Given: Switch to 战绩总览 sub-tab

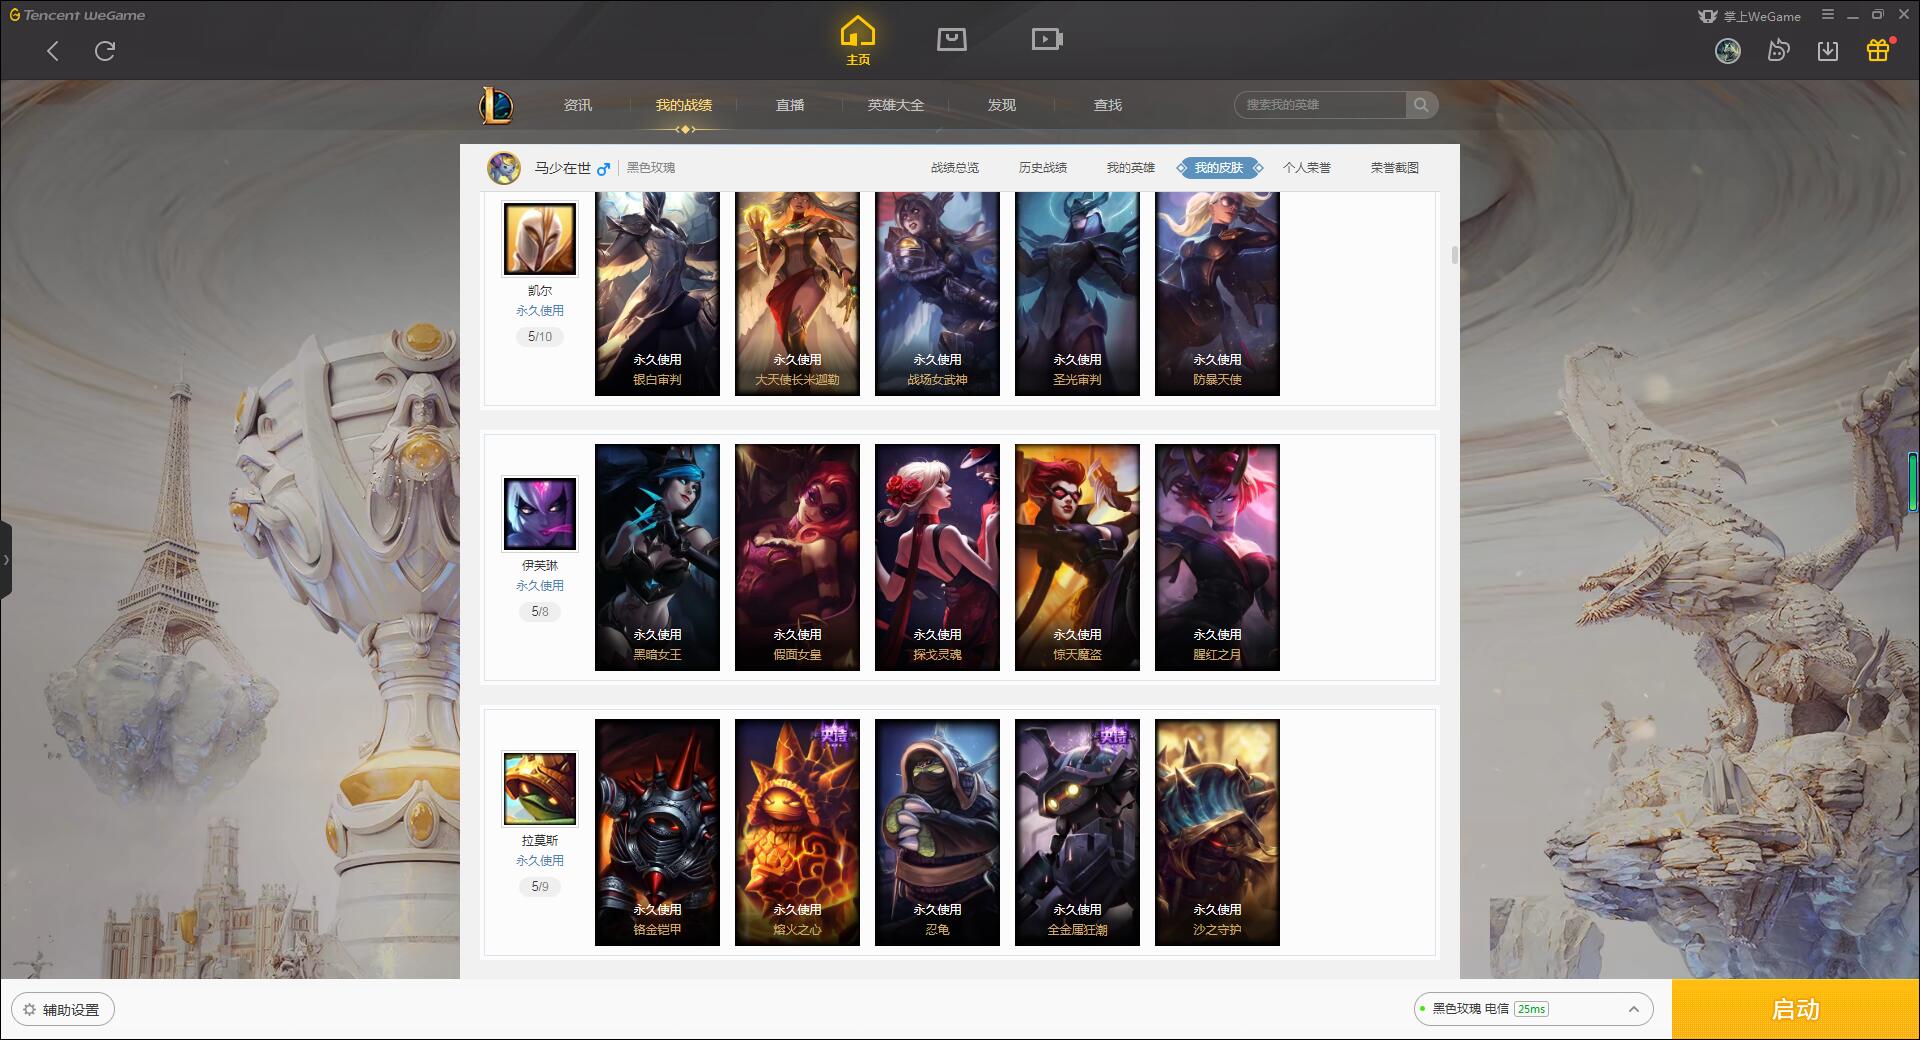Looking at the screenshot, I should (955, 168).
